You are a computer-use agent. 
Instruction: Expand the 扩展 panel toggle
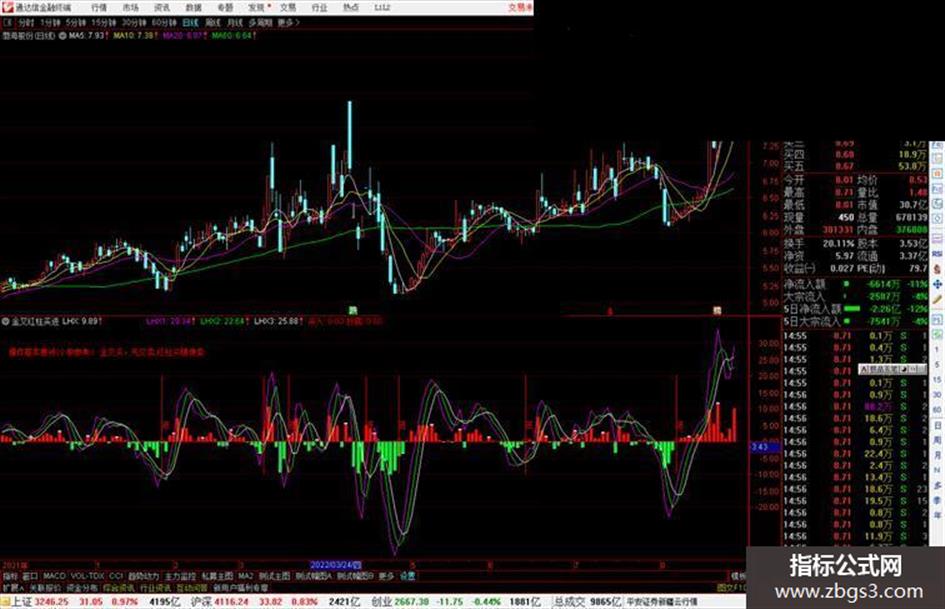point(13,588)
